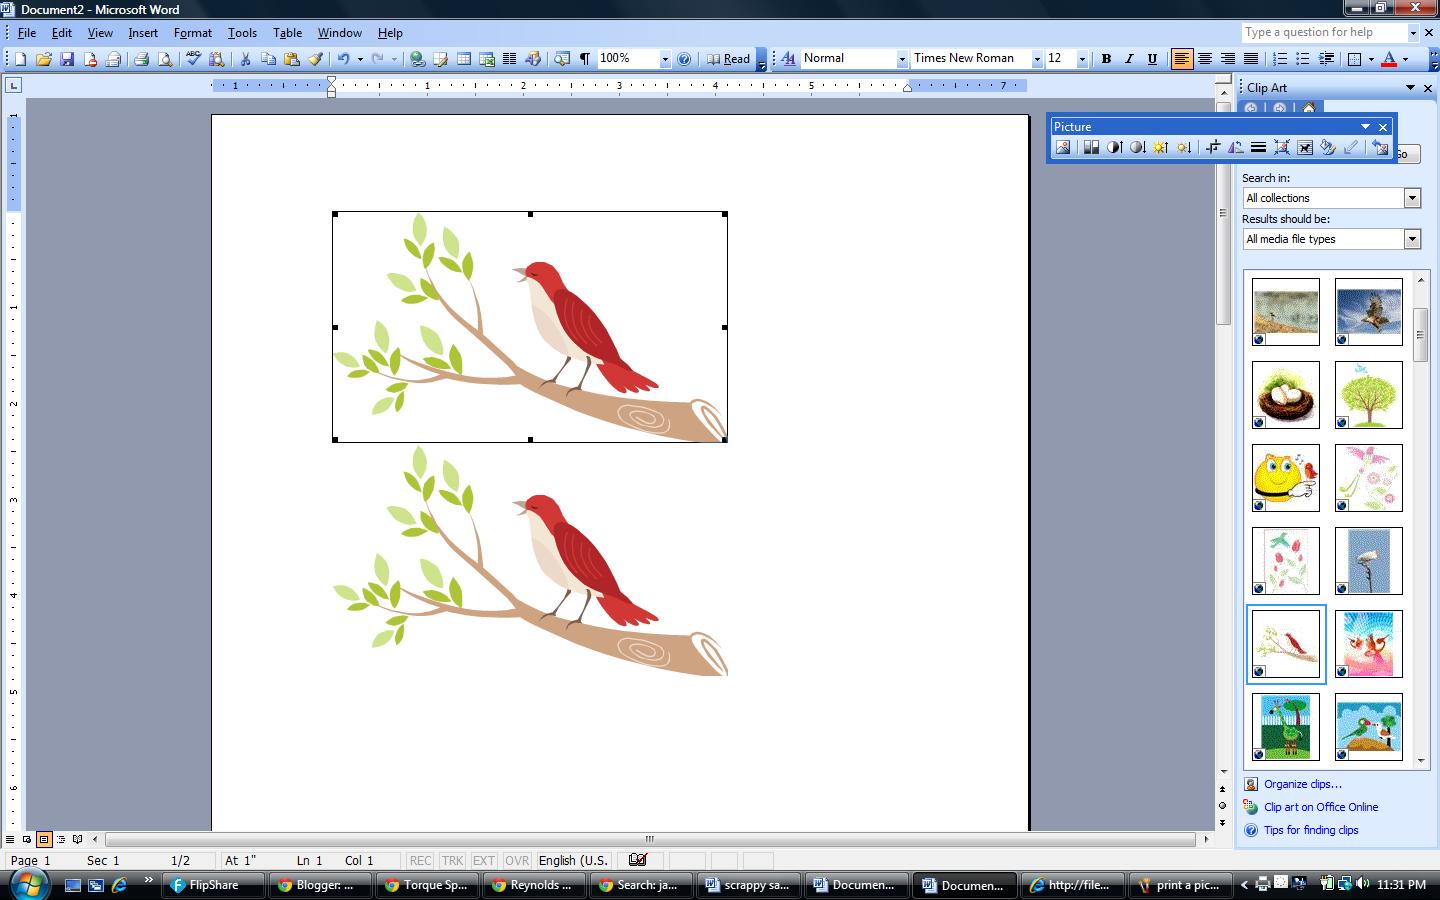Toggle paragraph marks with Show/Hide ¶
1440x900 pixels.
point(583,58)
